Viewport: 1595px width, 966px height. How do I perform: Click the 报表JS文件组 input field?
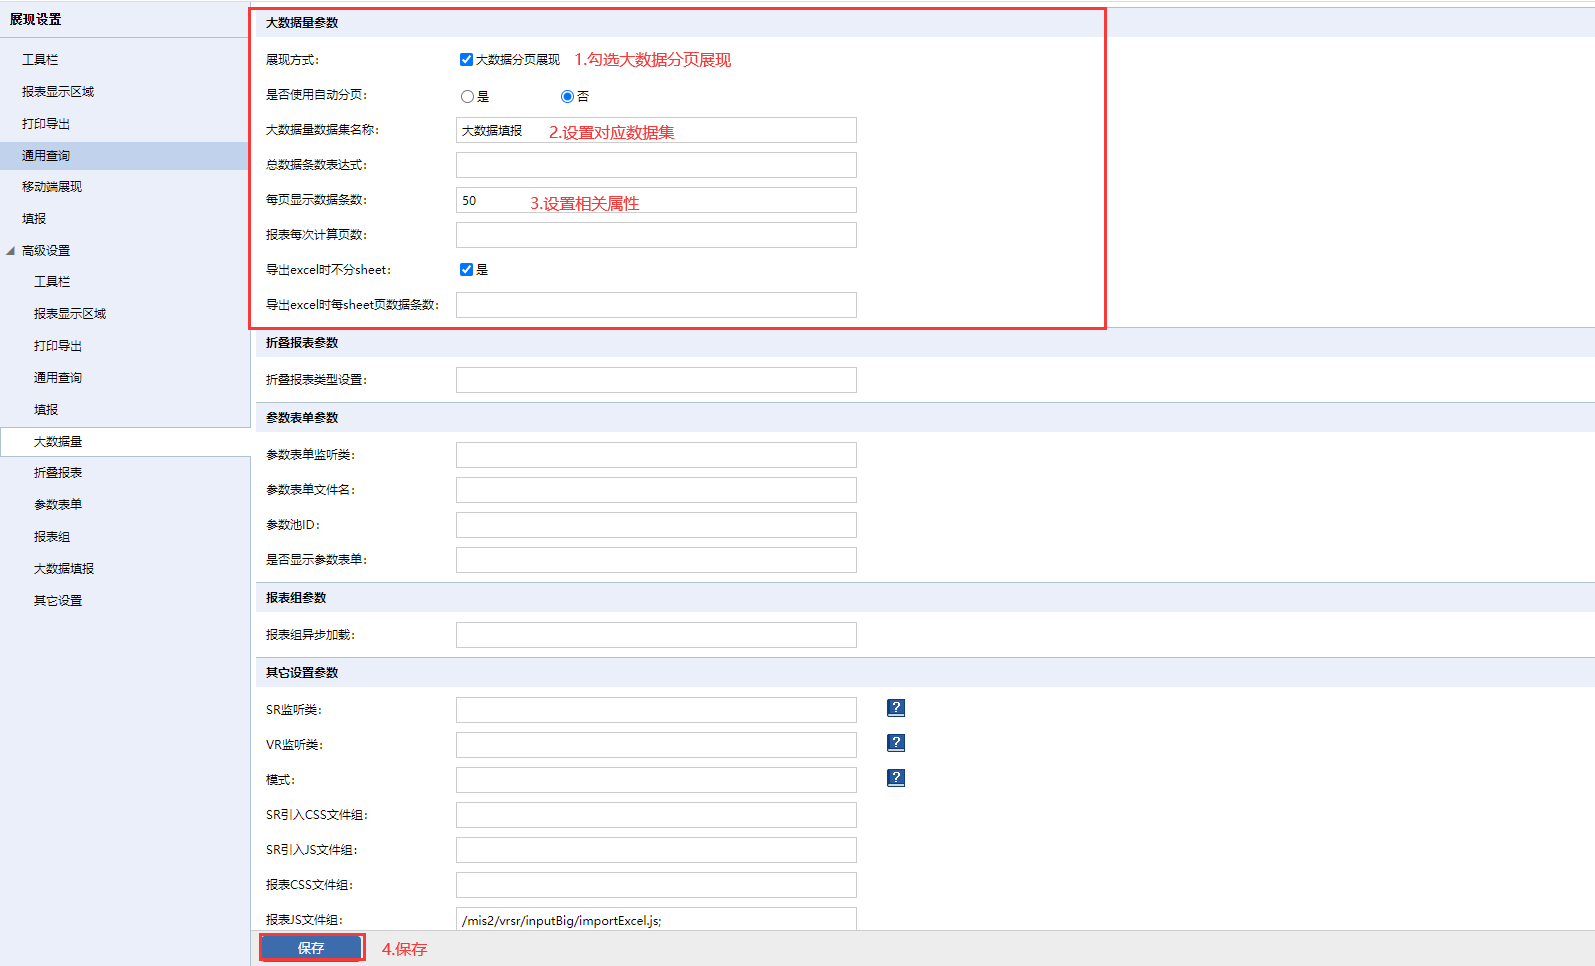(656, 919)
